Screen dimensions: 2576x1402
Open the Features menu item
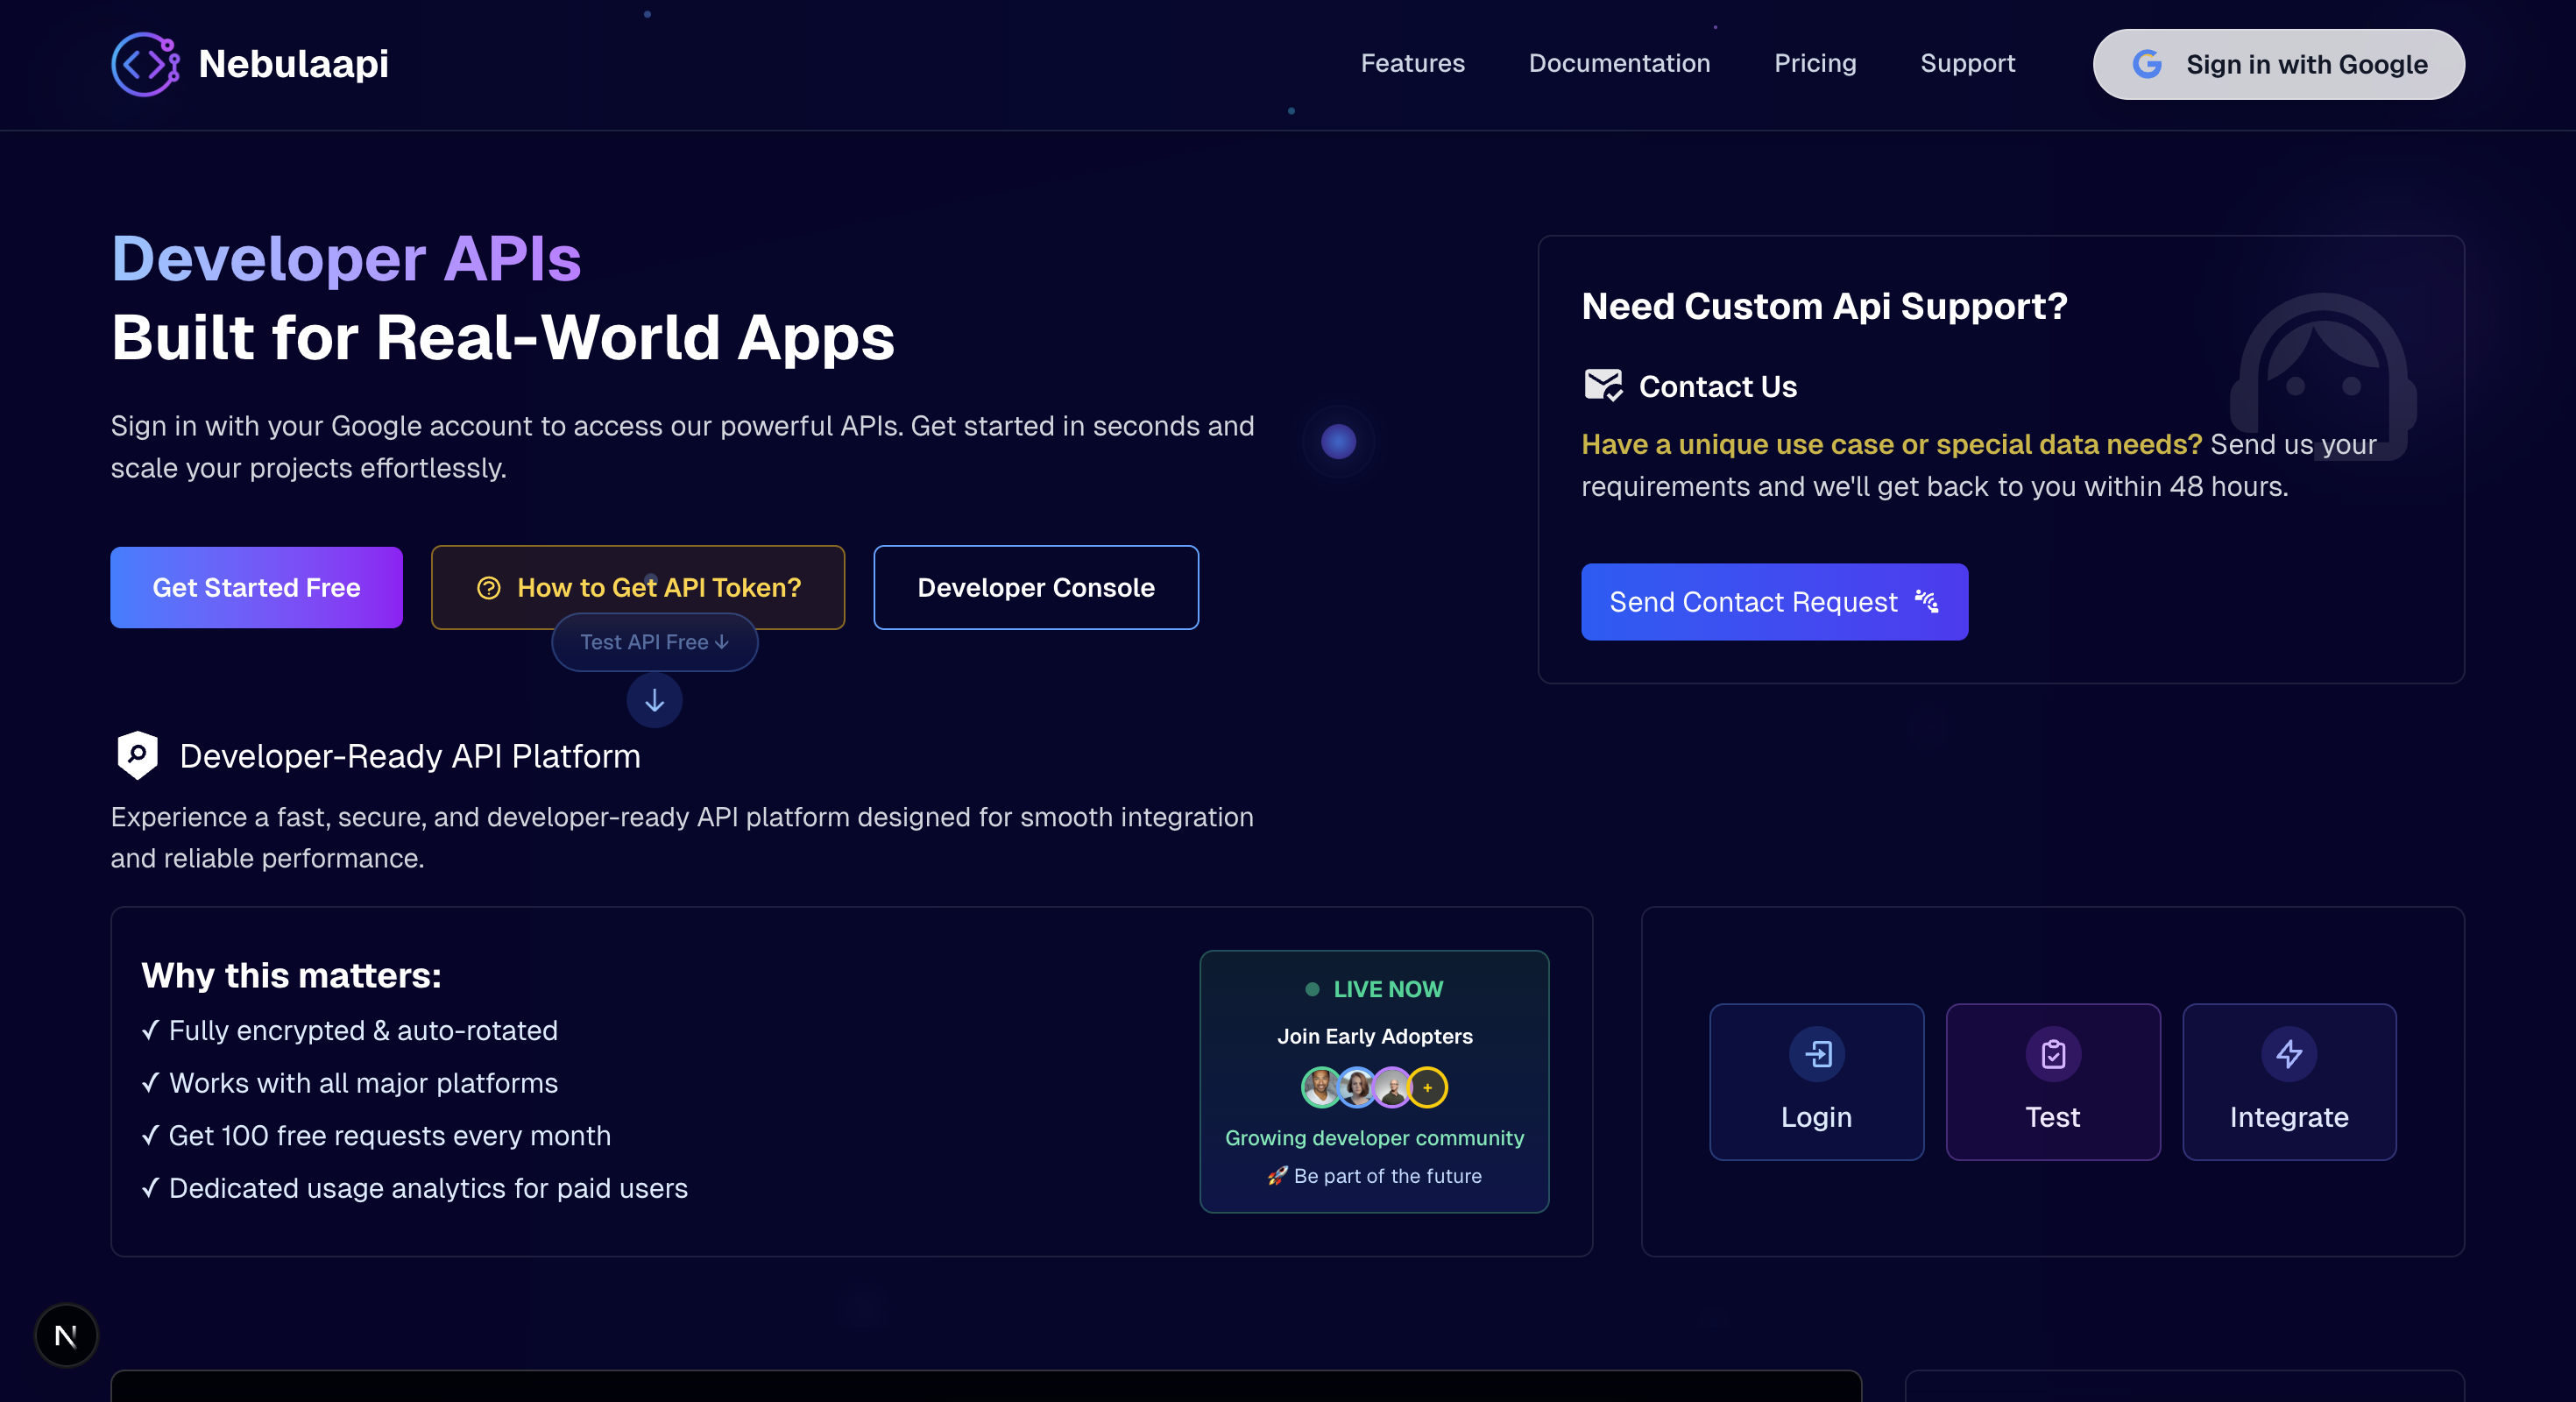(x=1412, y=64)
